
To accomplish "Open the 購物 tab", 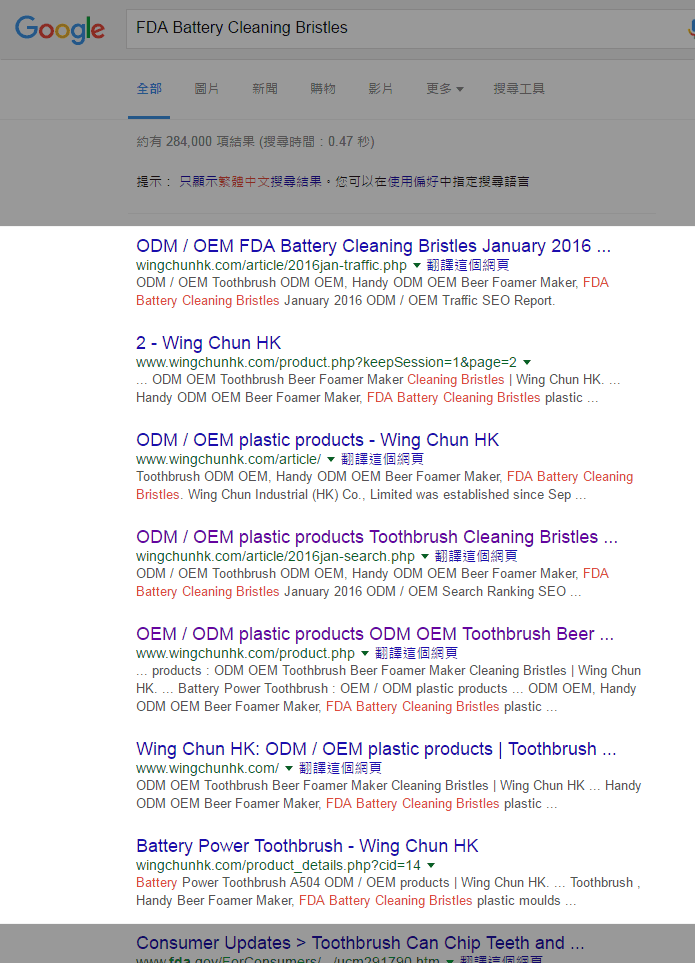I will (323, 89).
